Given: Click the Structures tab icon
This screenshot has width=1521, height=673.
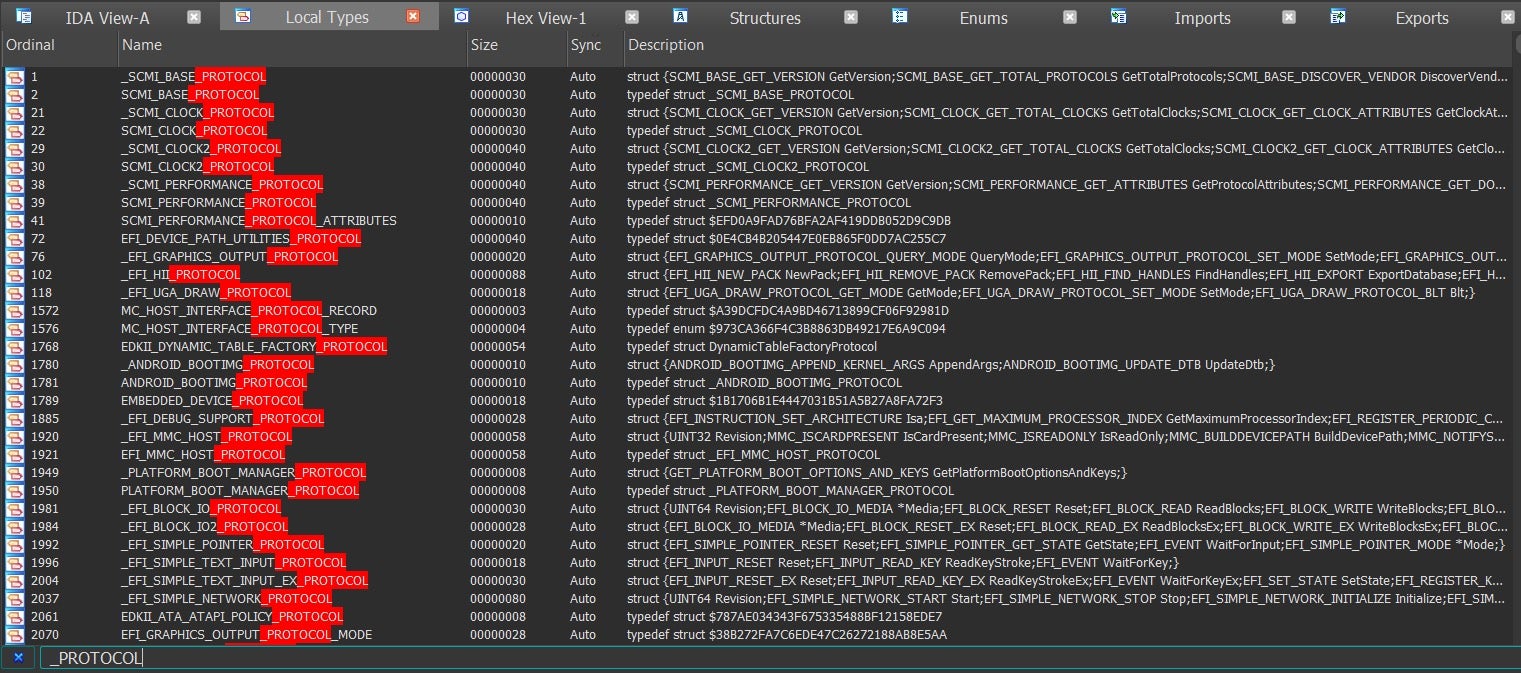Looking at the screenshot, I should click(680, 16).
